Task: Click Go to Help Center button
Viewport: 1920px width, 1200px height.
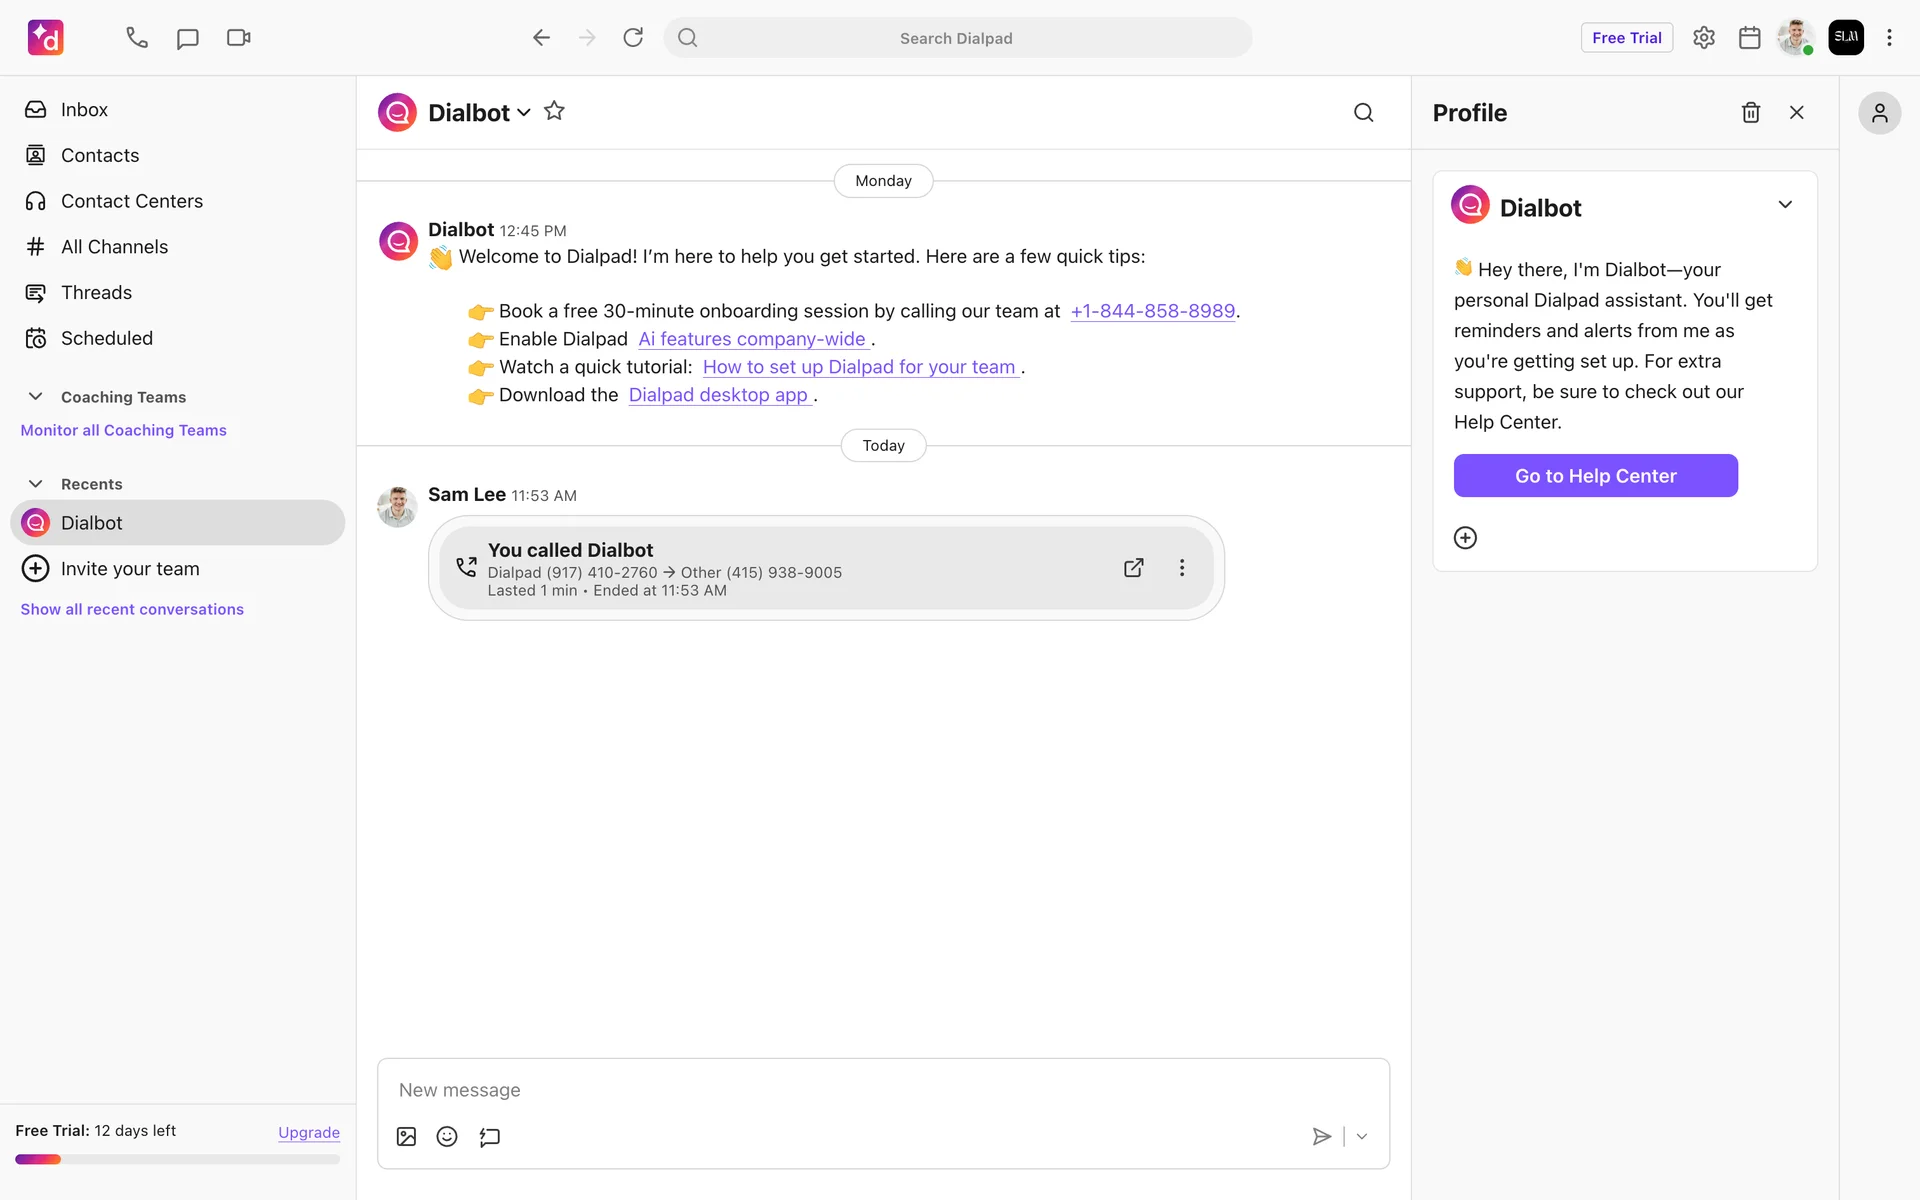Action: [1595, 476]
